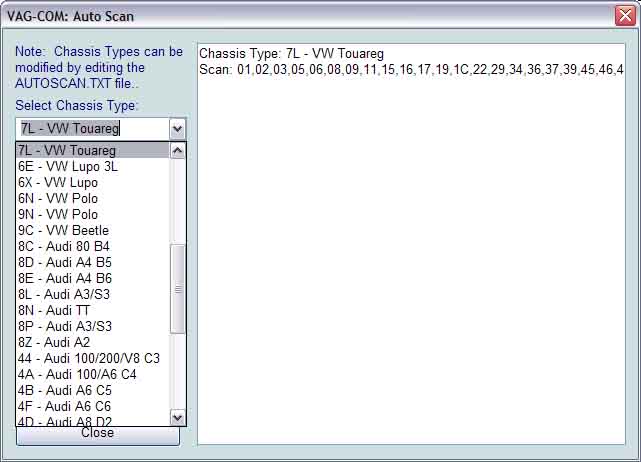Select 8N - Audi TT

coord(93,310)
